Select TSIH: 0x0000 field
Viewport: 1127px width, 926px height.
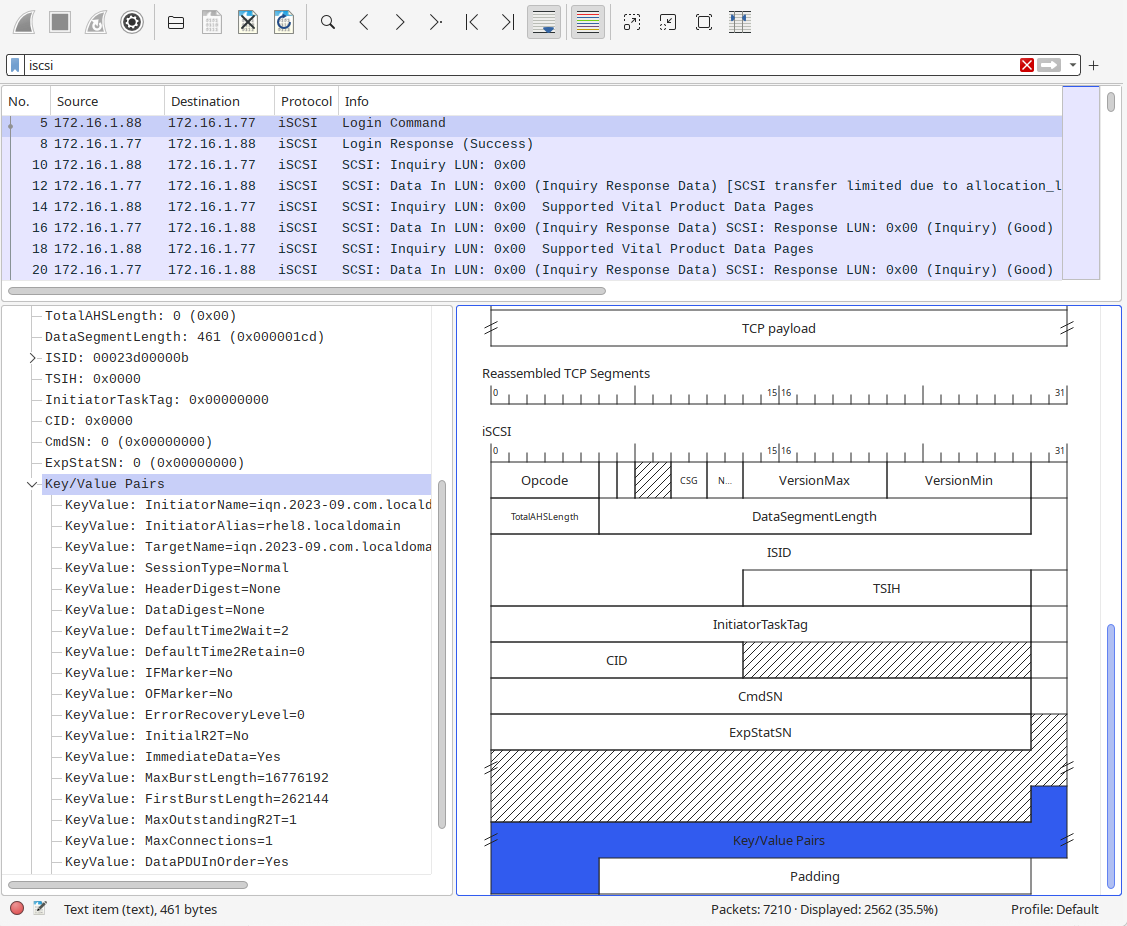93,379
